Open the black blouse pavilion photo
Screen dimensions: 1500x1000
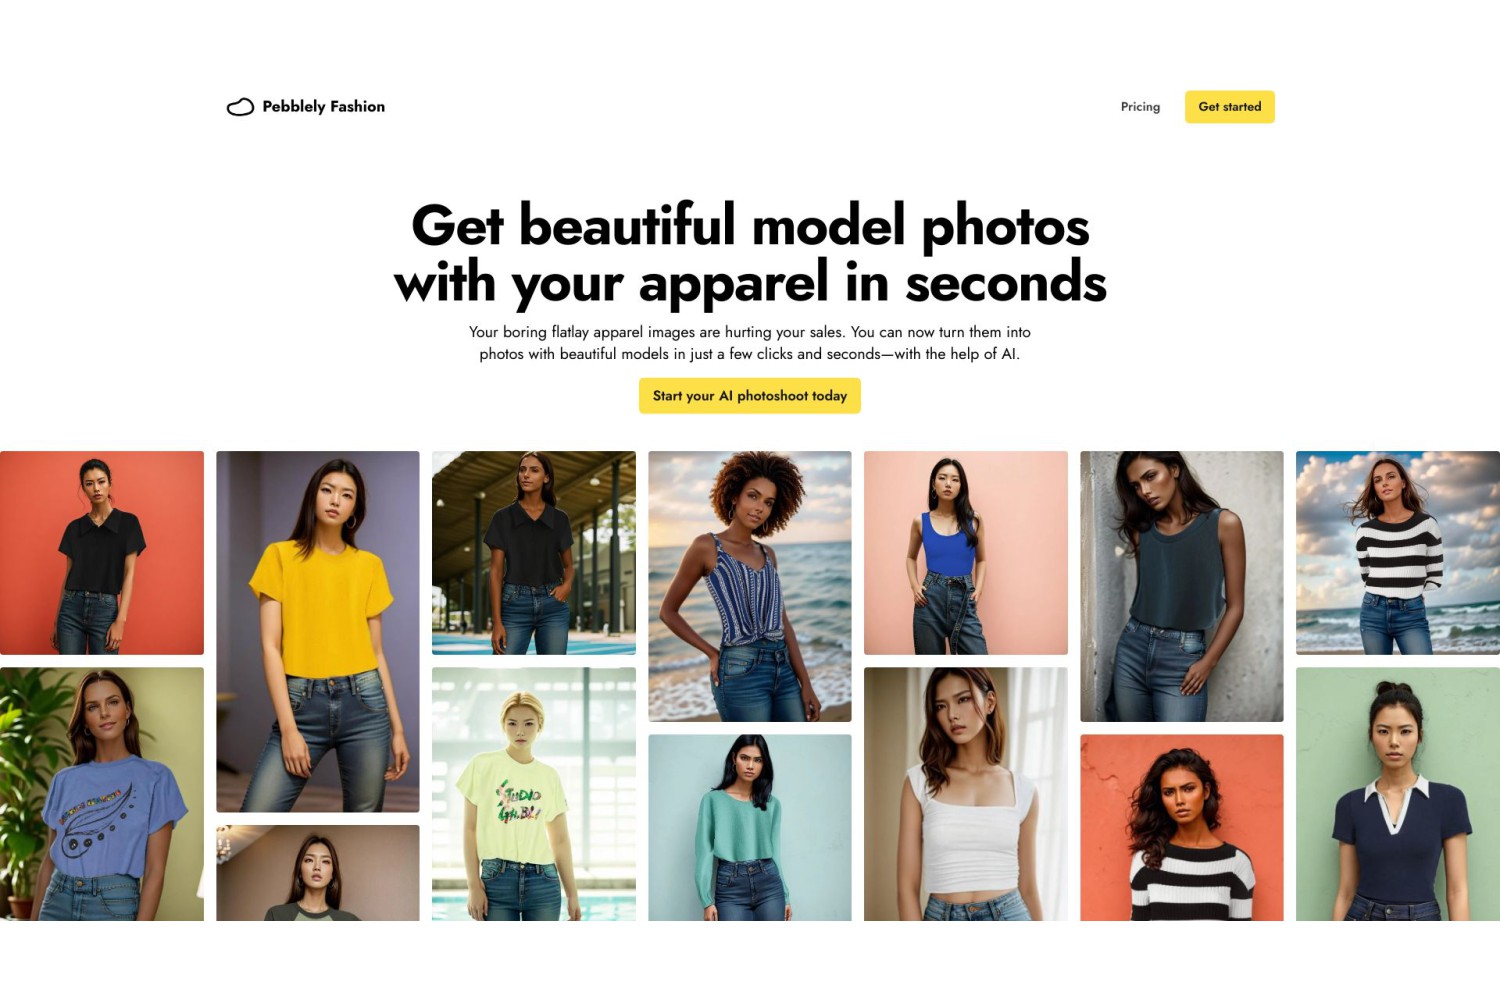pos(534,553)
